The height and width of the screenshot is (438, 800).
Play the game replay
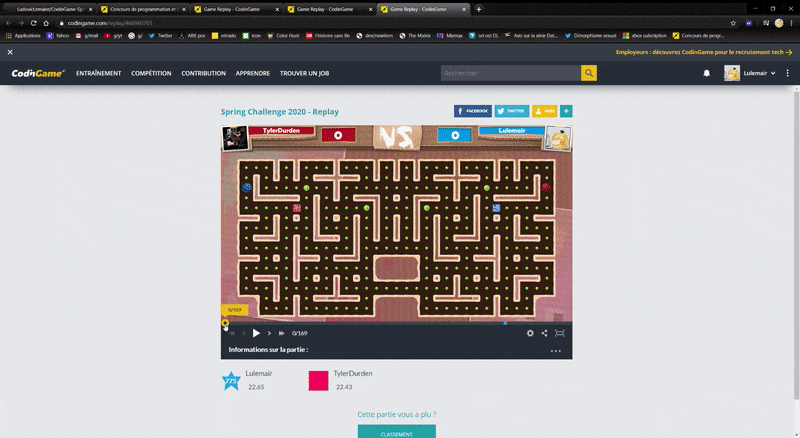256,333
